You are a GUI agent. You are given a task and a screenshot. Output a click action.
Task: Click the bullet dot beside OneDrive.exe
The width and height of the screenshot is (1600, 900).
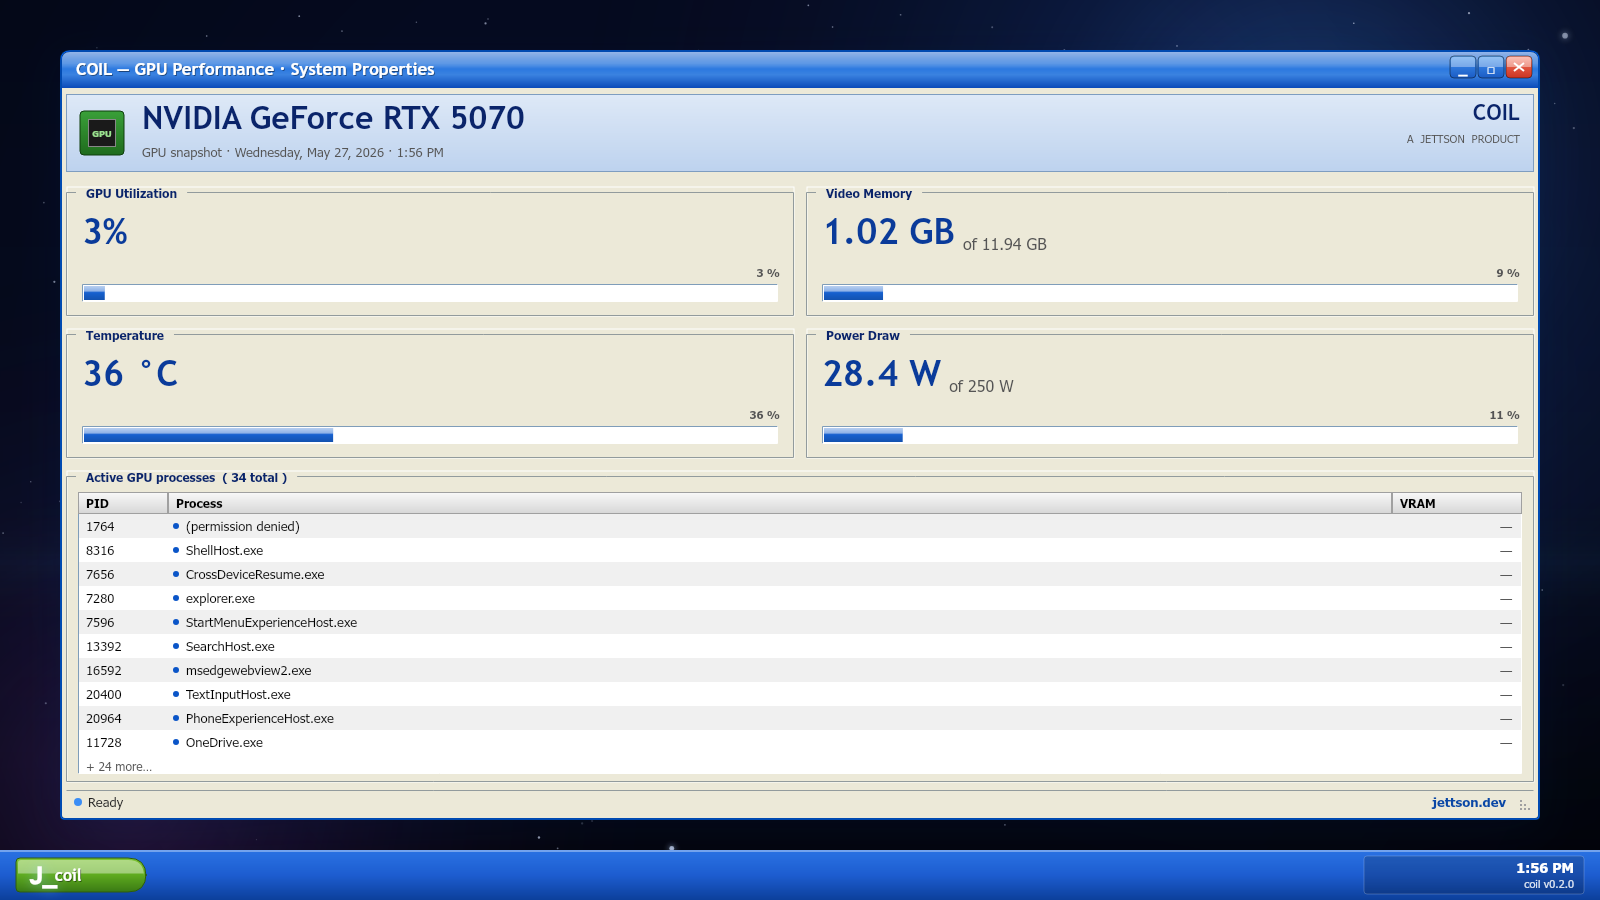tap(176, 742)
